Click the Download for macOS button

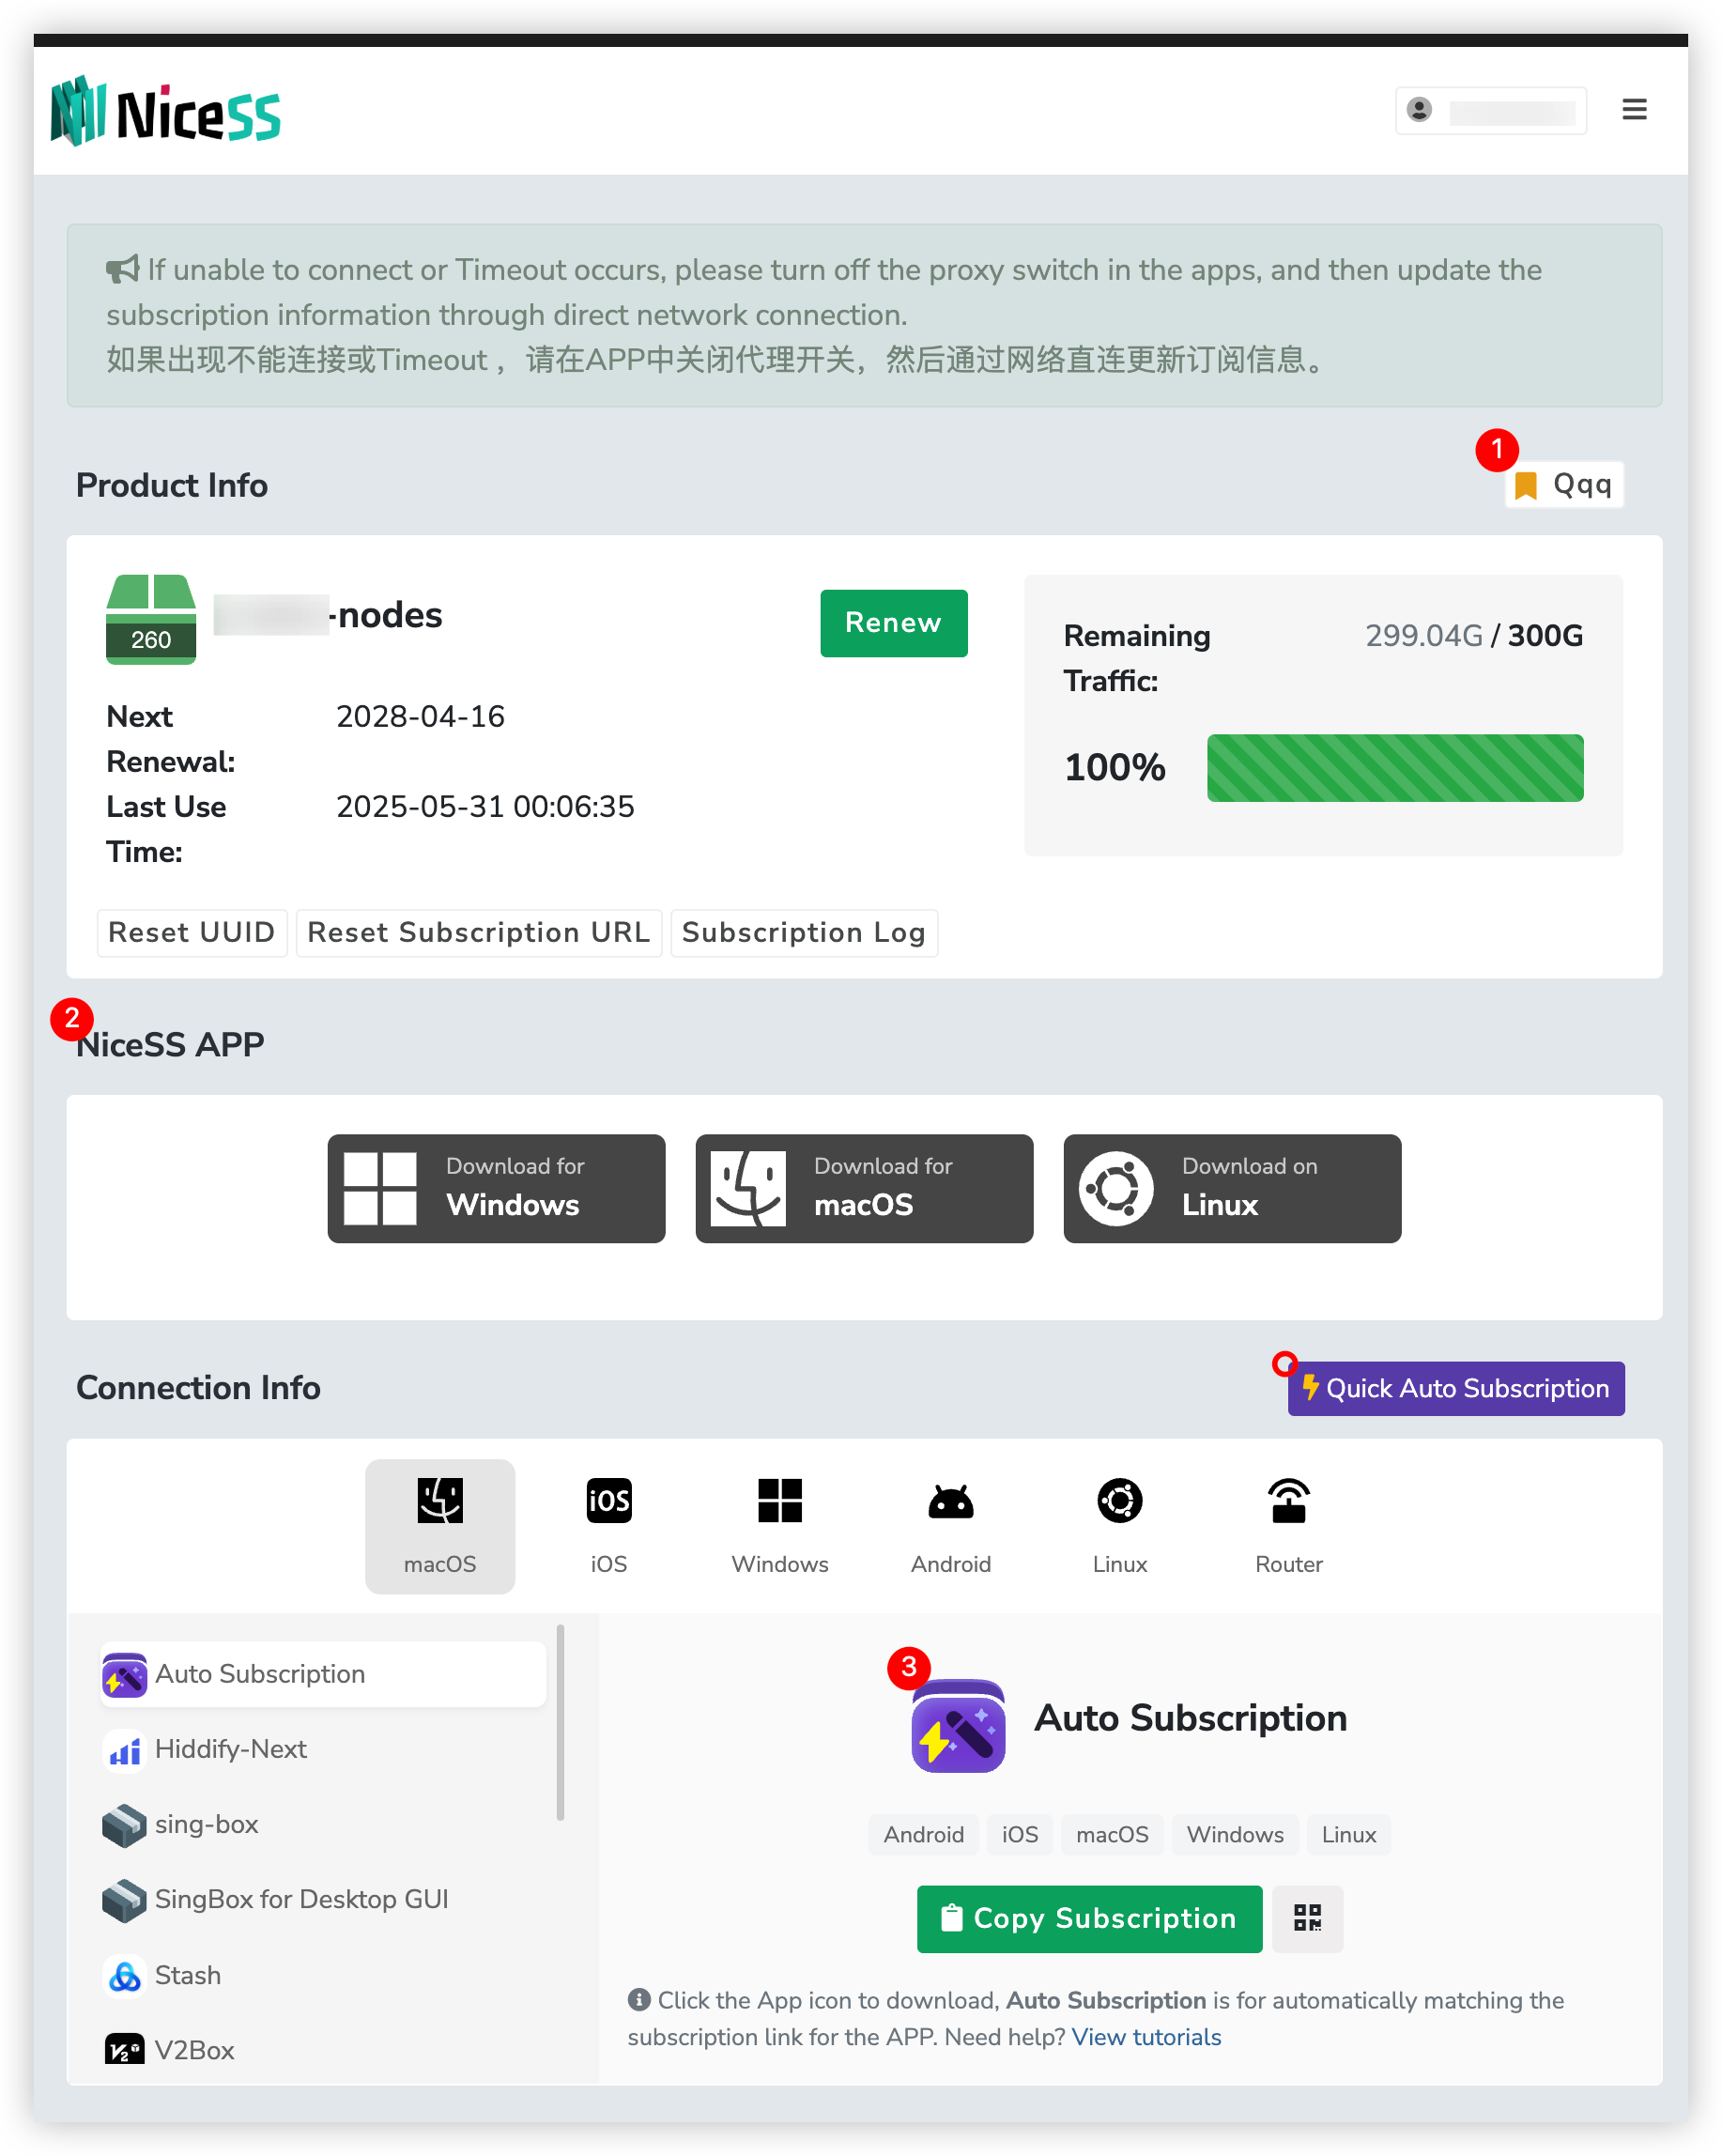click(864, 1188)
